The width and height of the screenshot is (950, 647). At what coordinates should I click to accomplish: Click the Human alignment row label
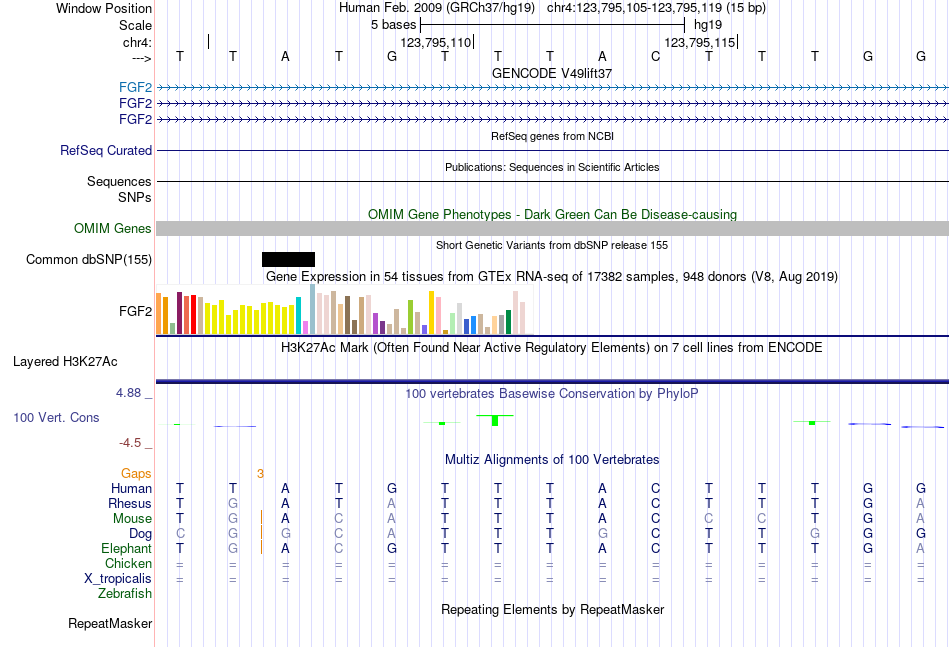(131, 488)
